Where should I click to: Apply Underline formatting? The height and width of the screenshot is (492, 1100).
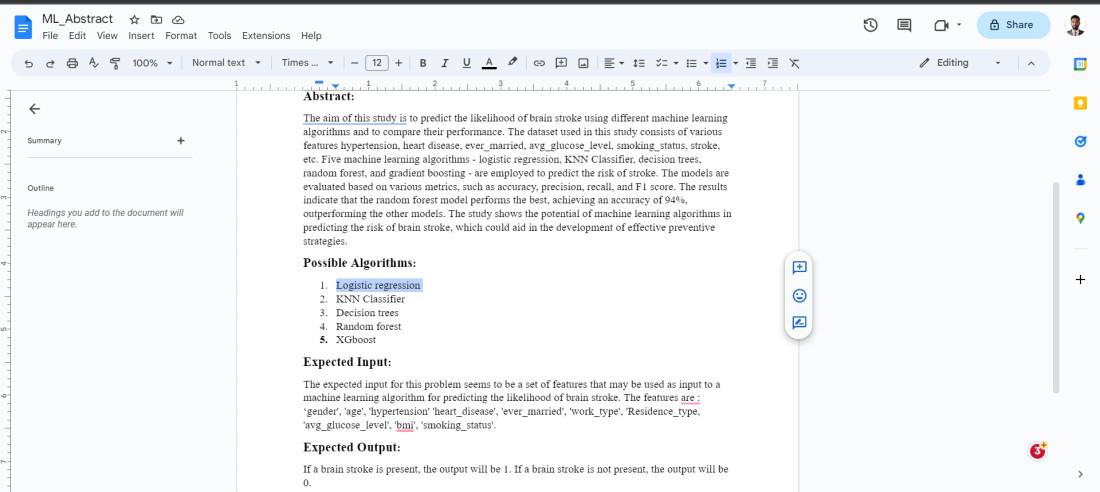click(x=467, y=63)
